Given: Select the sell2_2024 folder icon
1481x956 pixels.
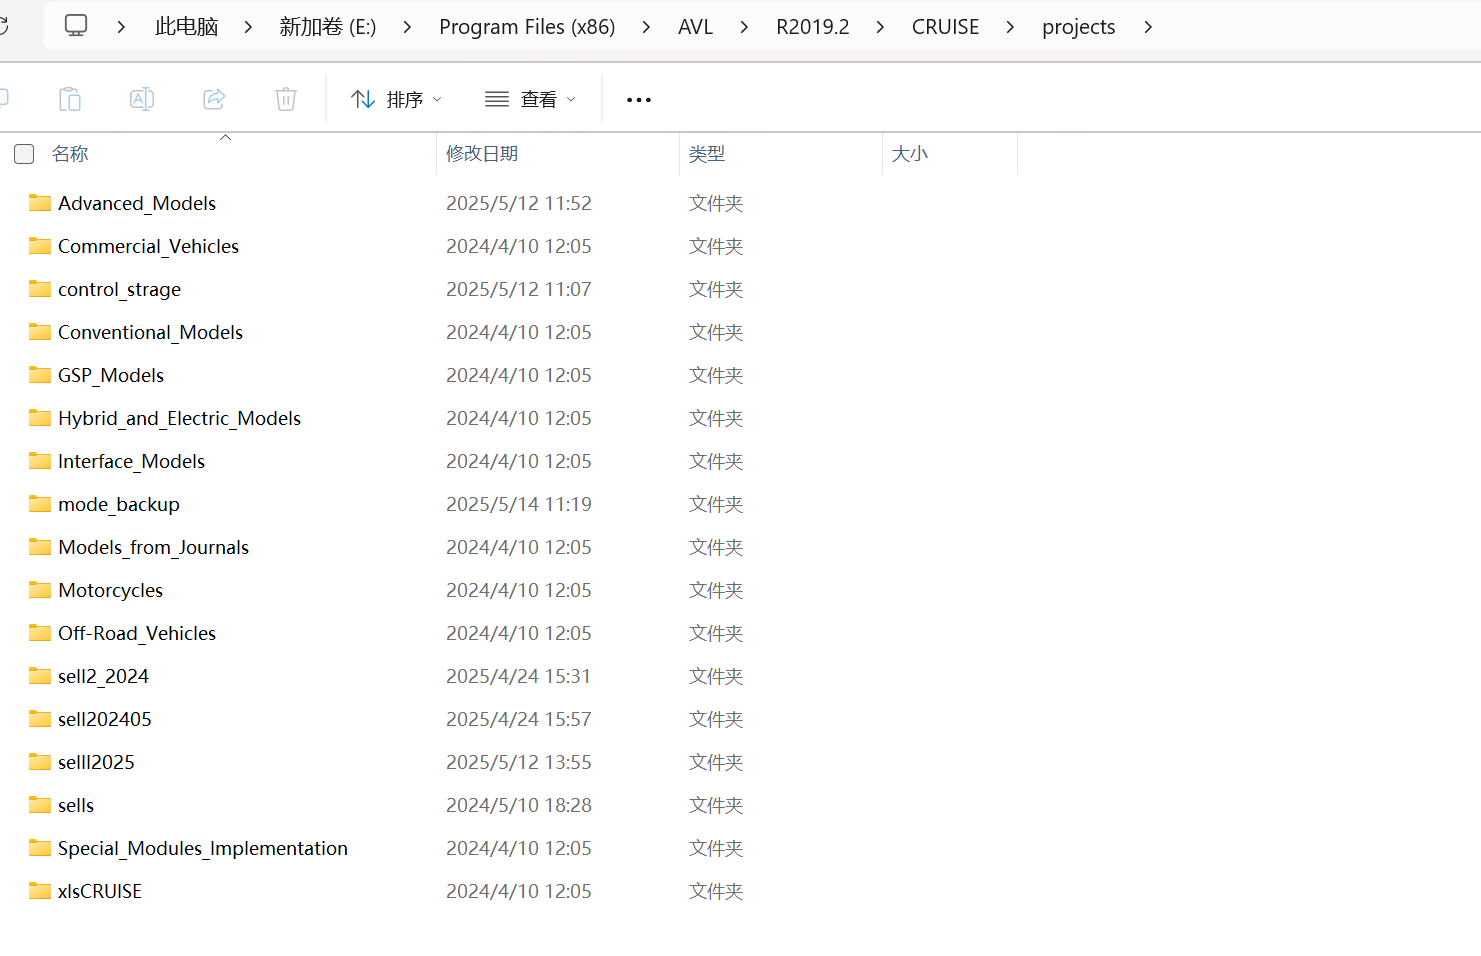Looking at the screenshot, I should point(40,676).
